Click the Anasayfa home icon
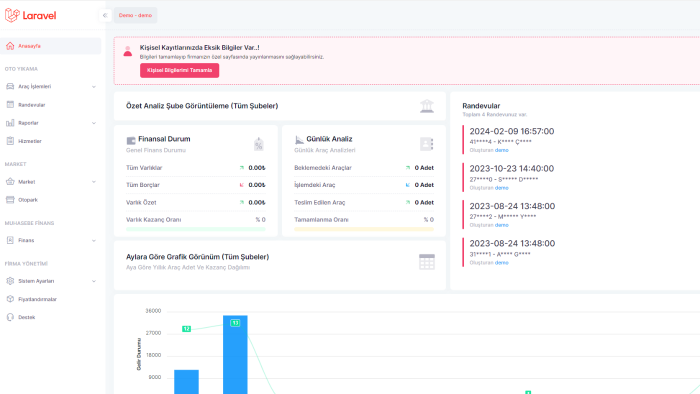The height and width of the screenshot is (394, 700). click(x=10, y=46)
